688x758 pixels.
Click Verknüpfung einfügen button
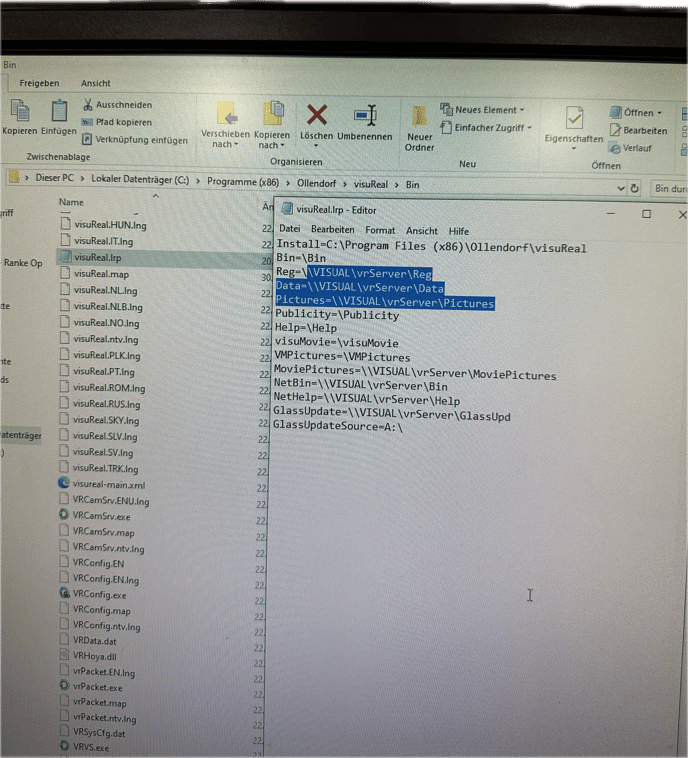coord(140,140)
